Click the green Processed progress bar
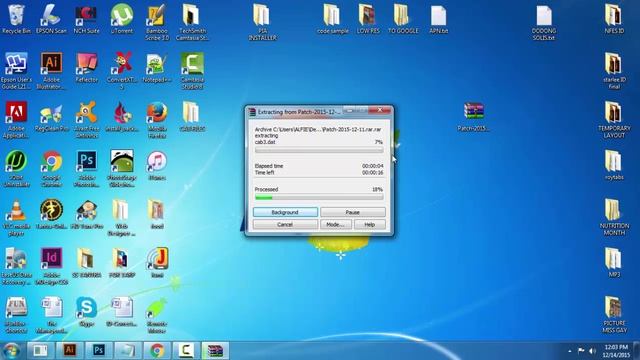The width and height of the screenshot is (640, 360). (x=319, y=198)
